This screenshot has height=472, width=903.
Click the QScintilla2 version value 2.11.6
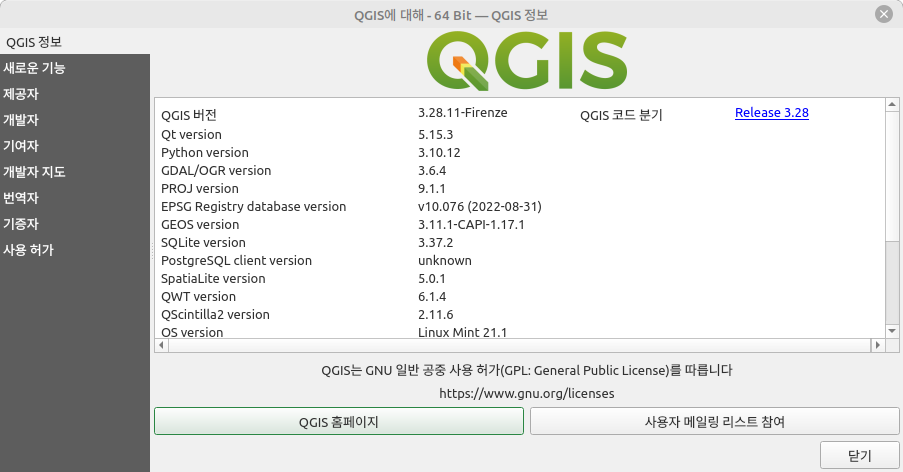435,314
